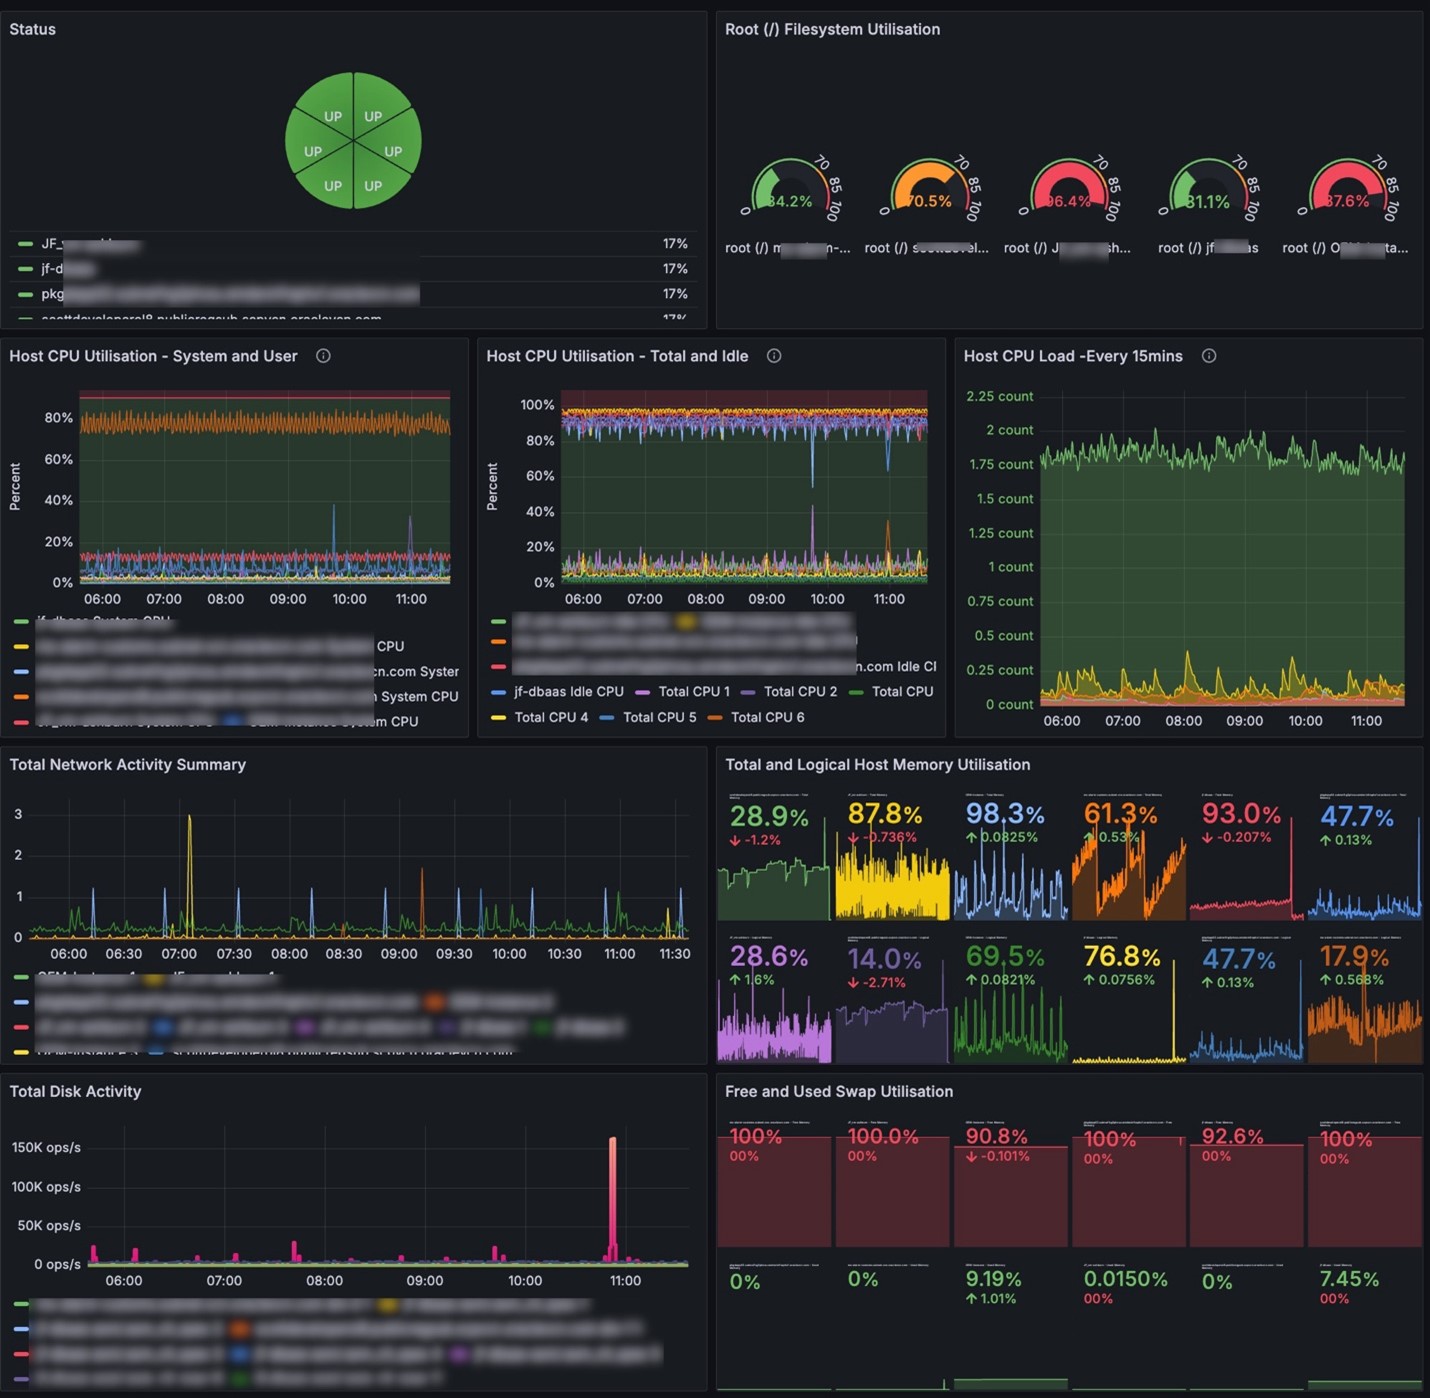The width and height of the screenshot is (1430, 1398).
Task: Open Total Network Activity Summary panel menu
Action: click(x=128, y=765)
